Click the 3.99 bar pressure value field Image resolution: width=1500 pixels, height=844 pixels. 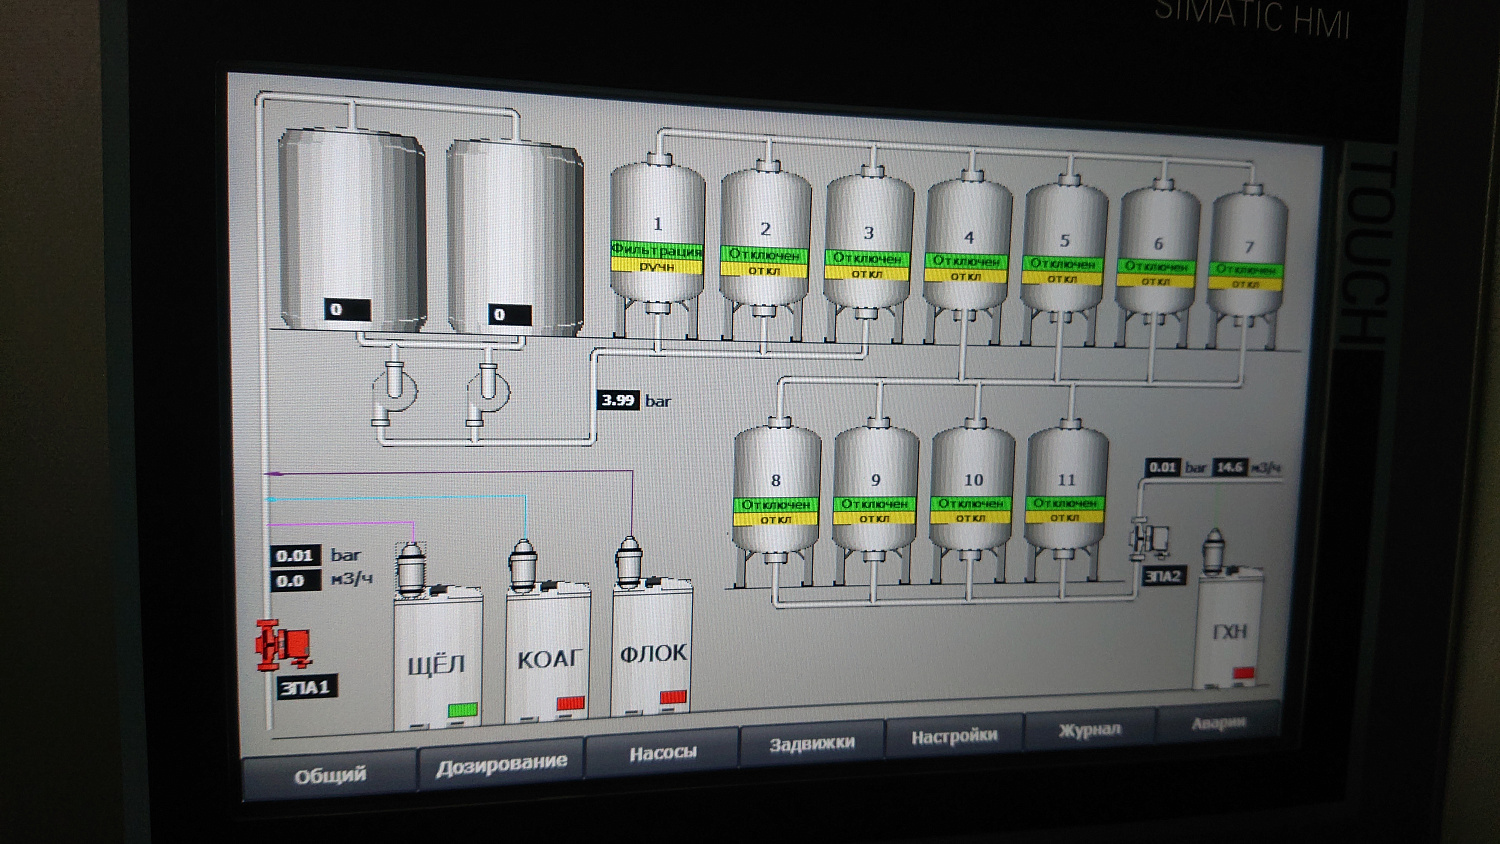coord(617,400)
